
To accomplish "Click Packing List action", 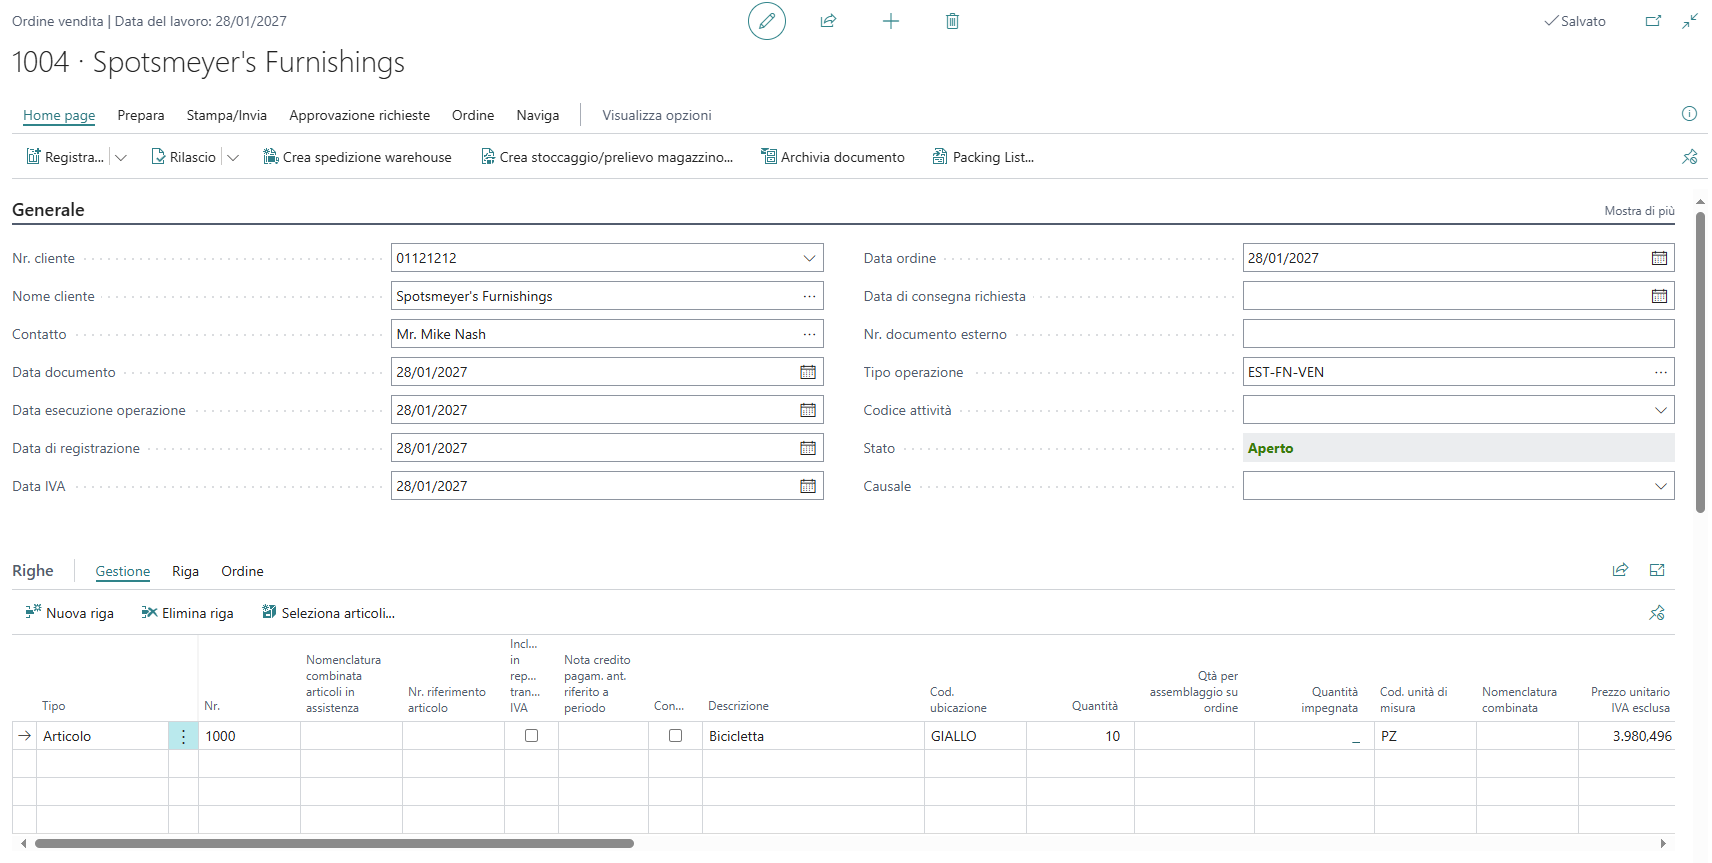I will pos(983,157).
